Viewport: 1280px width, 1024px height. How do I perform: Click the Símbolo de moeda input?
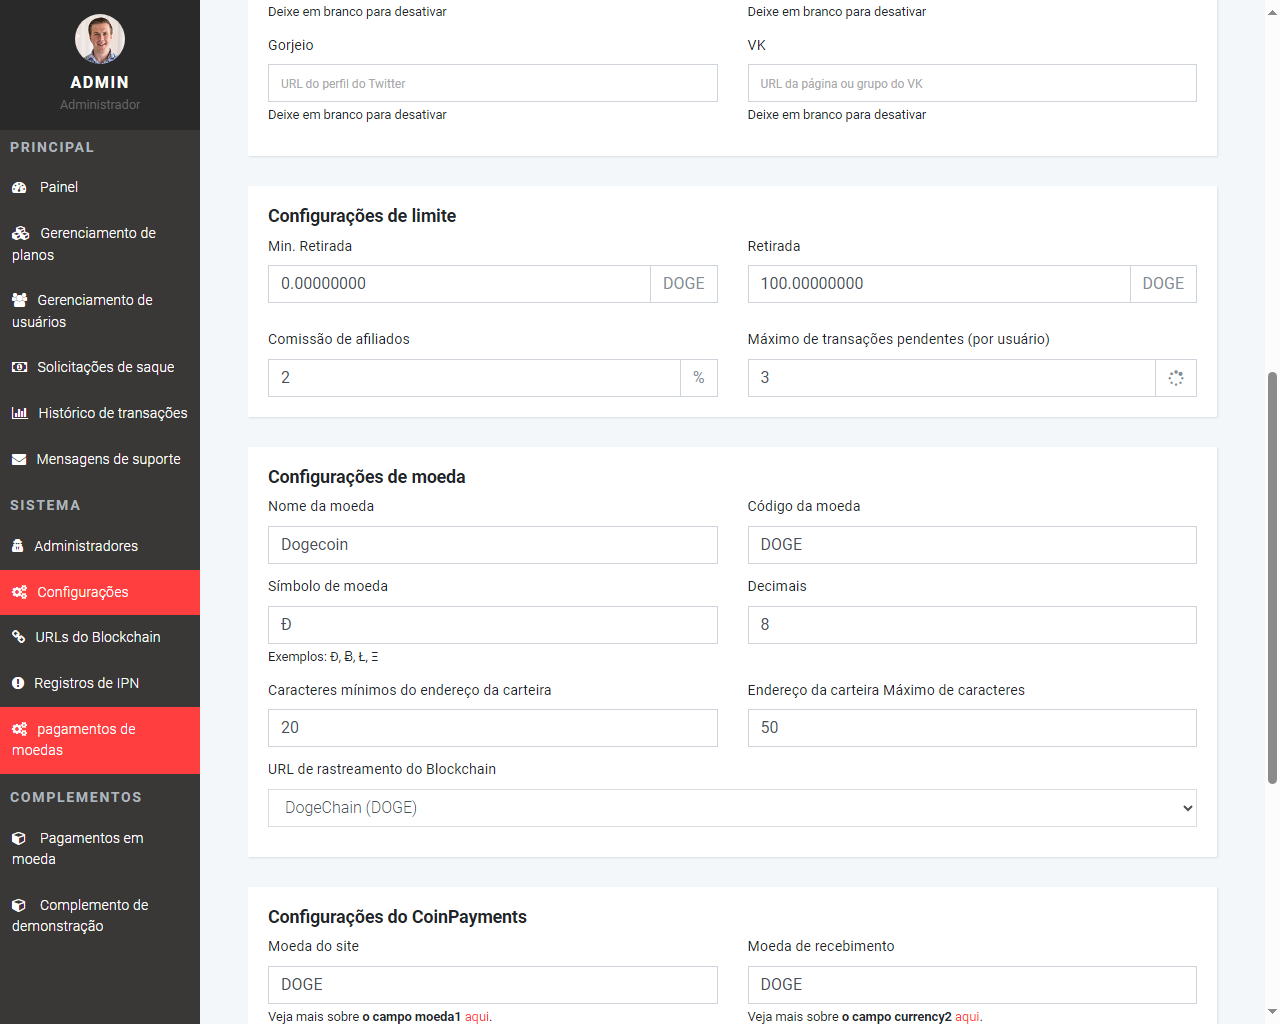tap(492, 625)
